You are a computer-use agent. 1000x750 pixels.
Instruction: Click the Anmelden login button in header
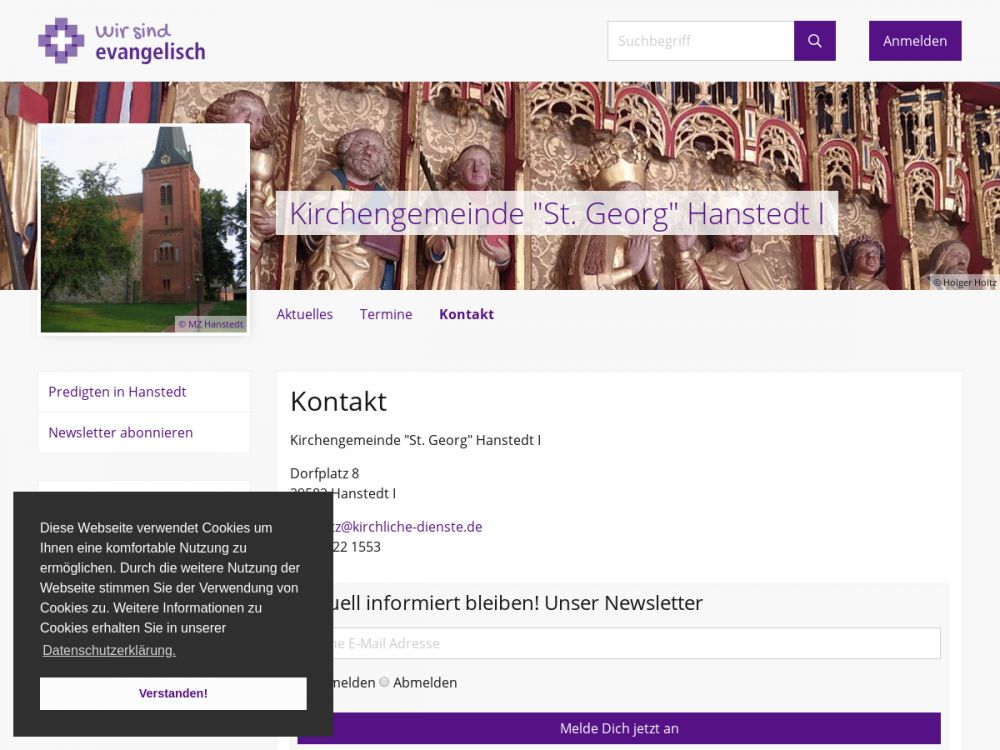(914, 41)
